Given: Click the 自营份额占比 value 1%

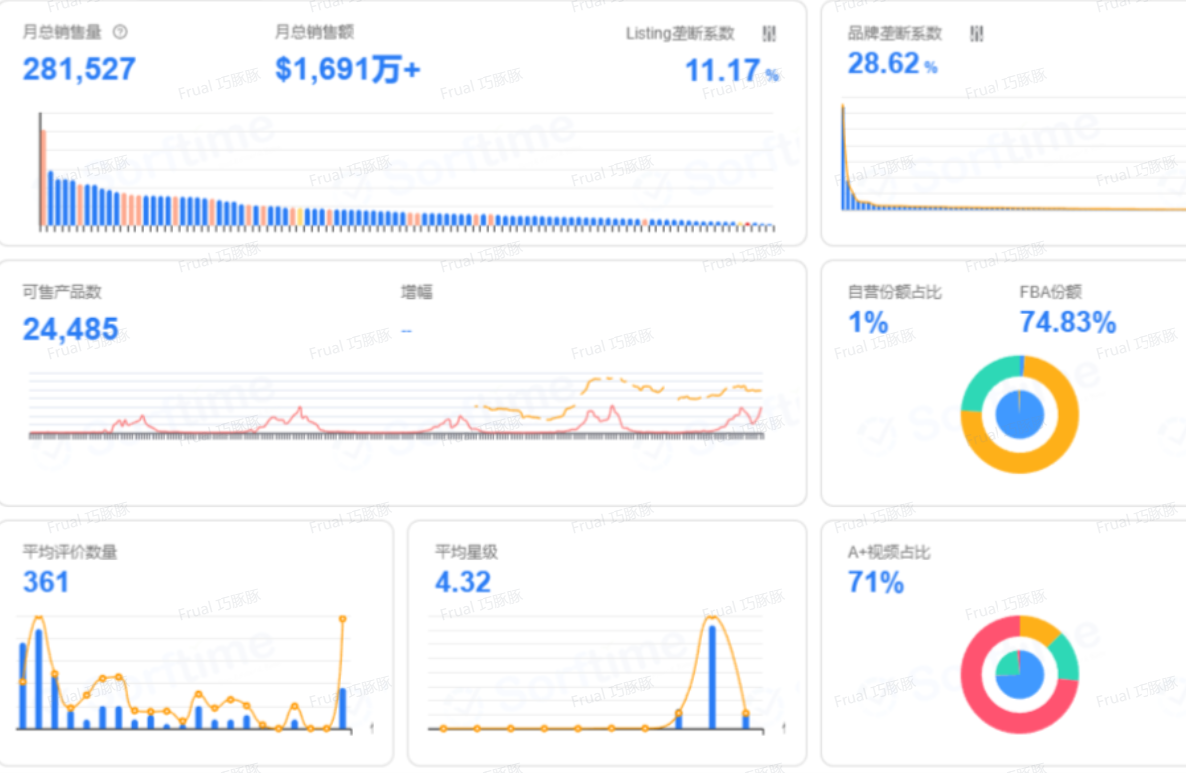Looking at the screenshot, I should (867, 323).
